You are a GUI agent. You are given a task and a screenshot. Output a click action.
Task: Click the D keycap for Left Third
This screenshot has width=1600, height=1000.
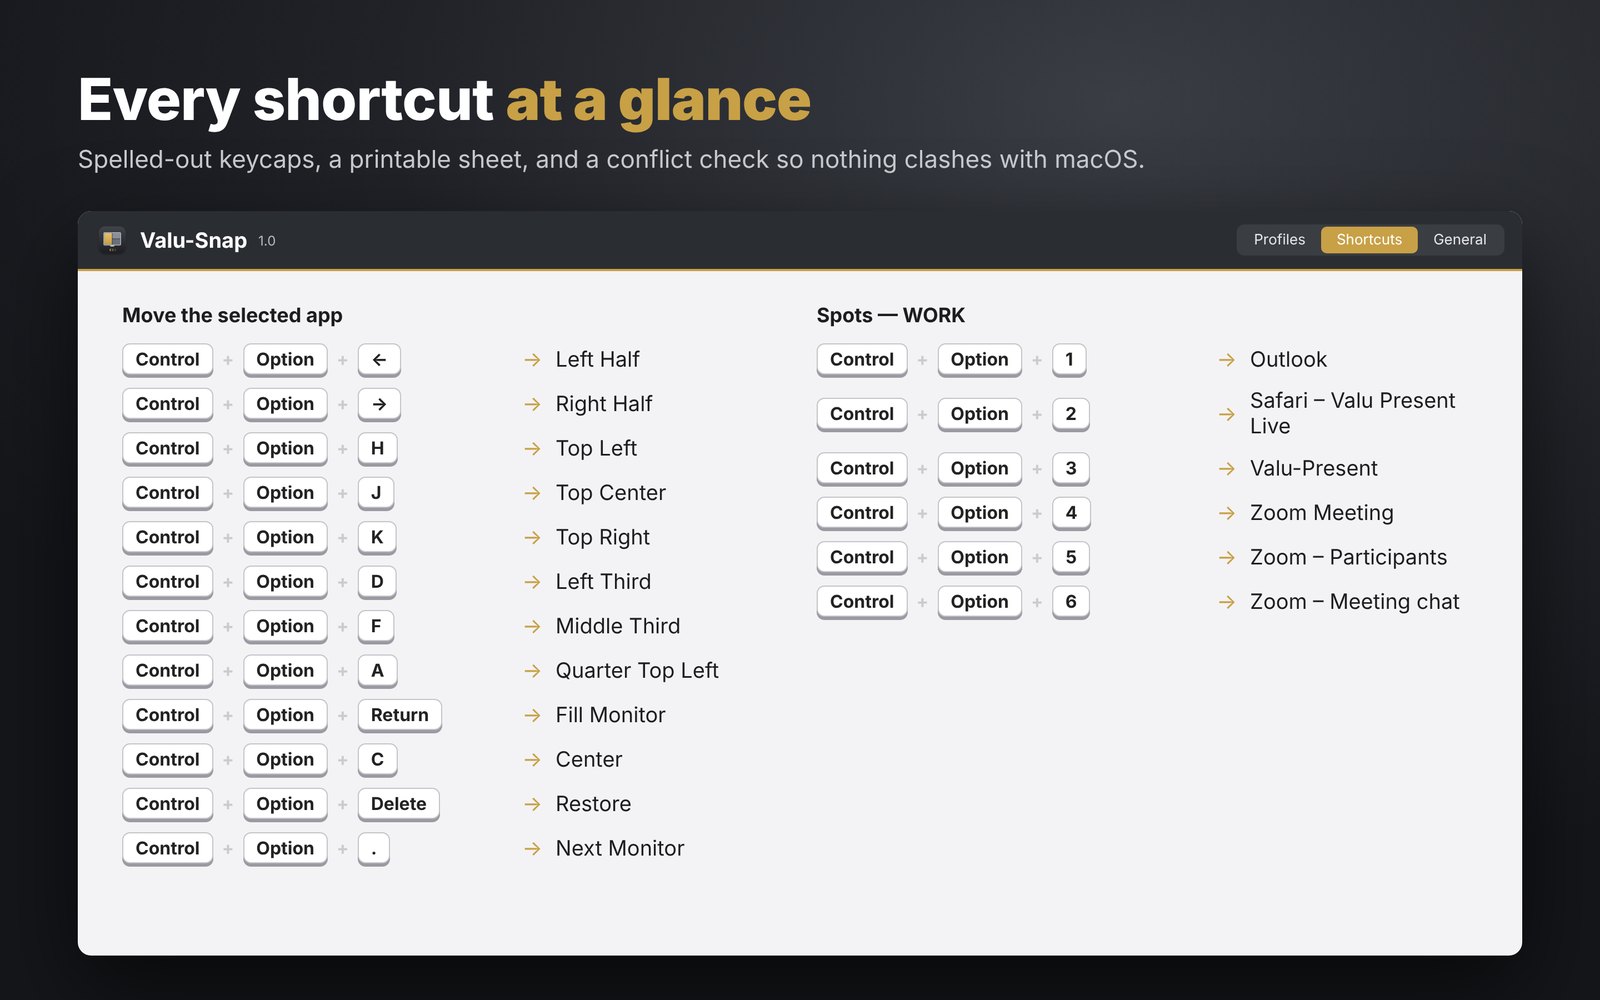coord(377,582)
